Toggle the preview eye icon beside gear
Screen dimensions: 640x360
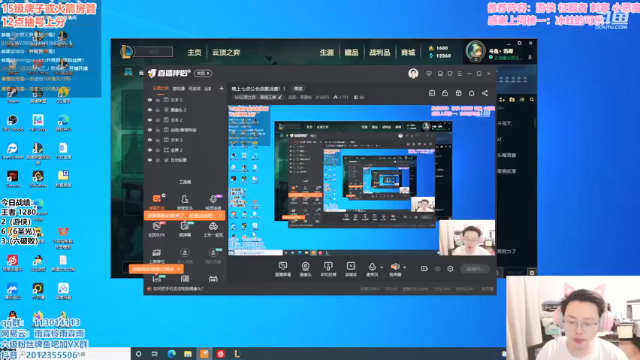coord(438,269)
